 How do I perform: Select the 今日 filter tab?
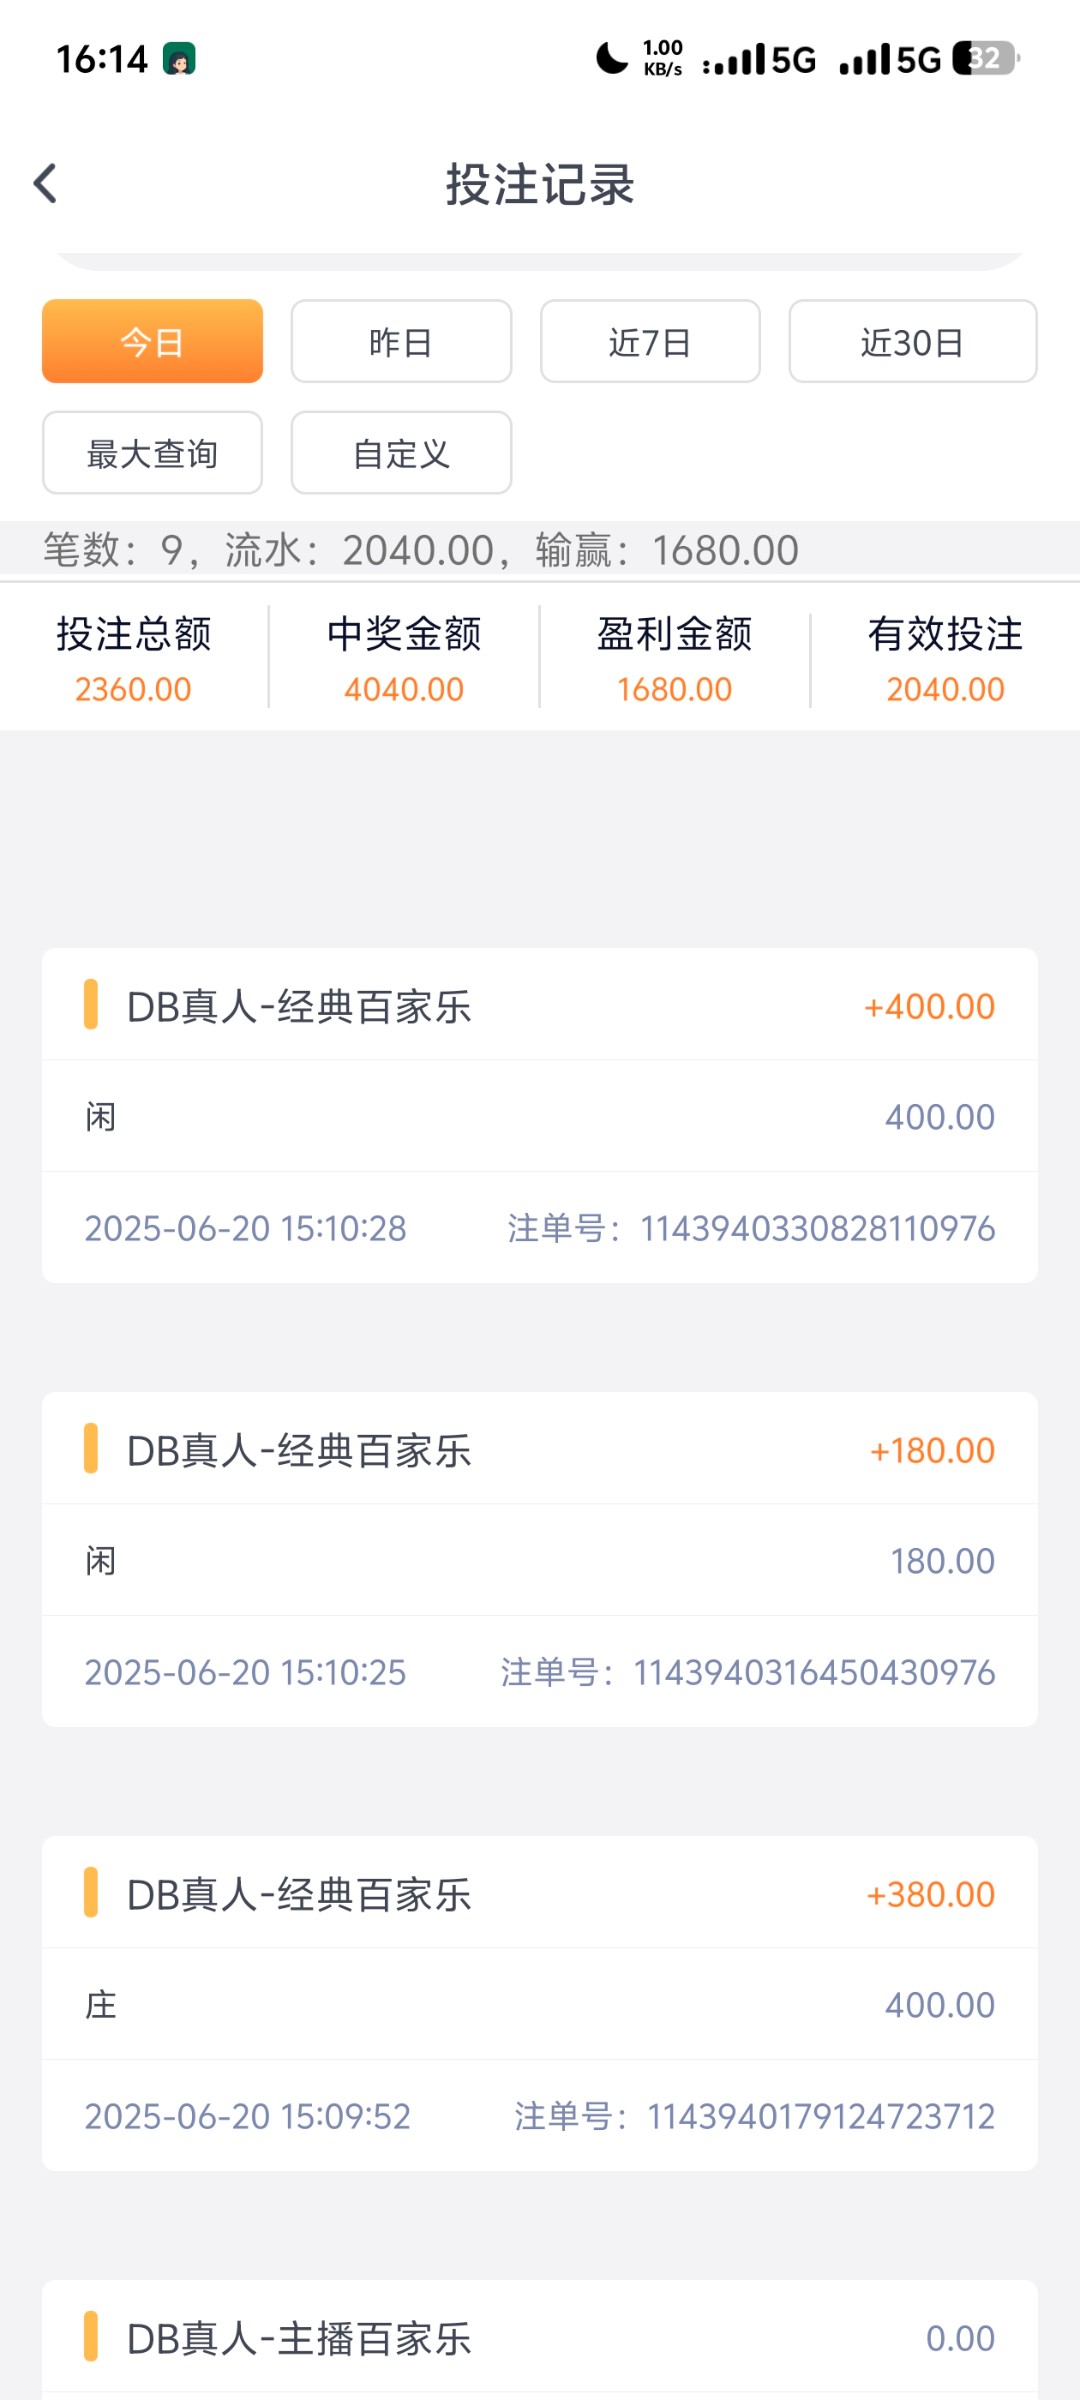point(152,342)
